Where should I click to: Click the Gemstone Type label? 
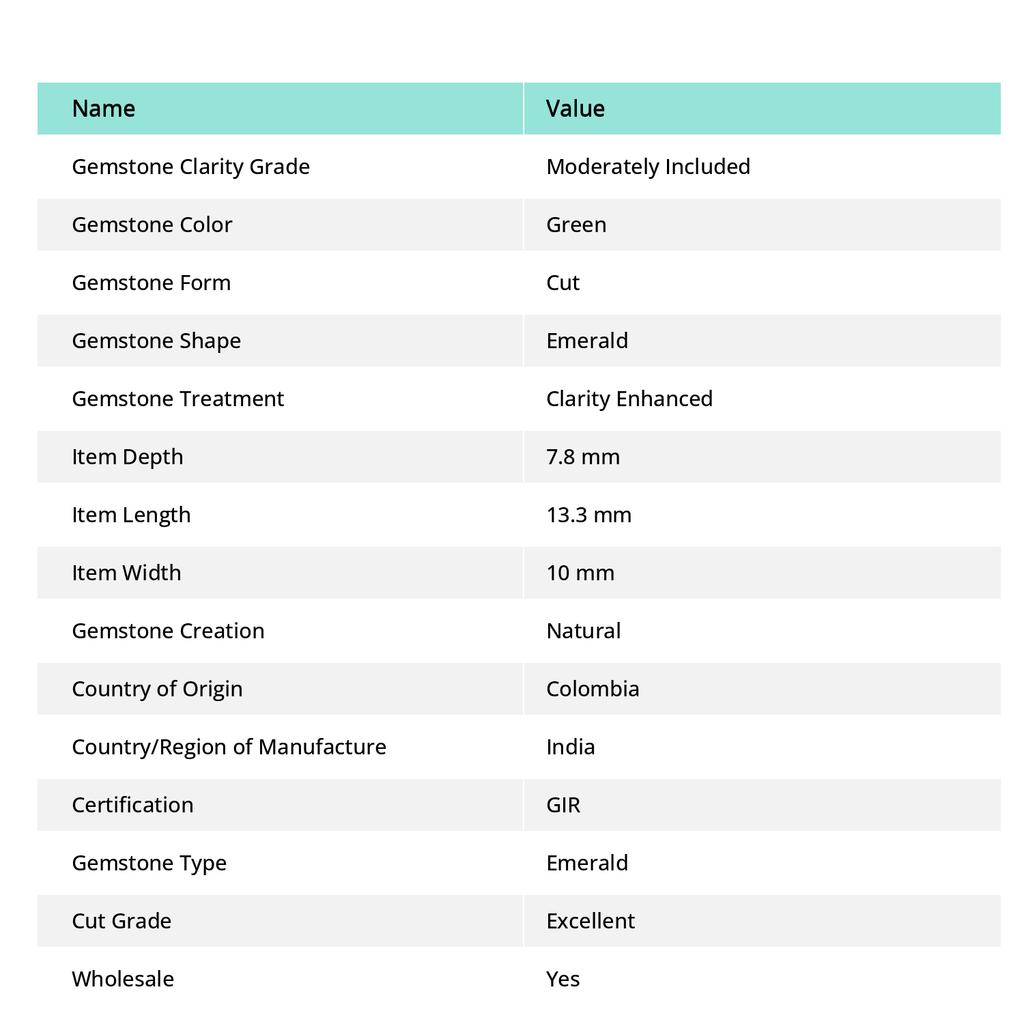(x=149, y=863)
